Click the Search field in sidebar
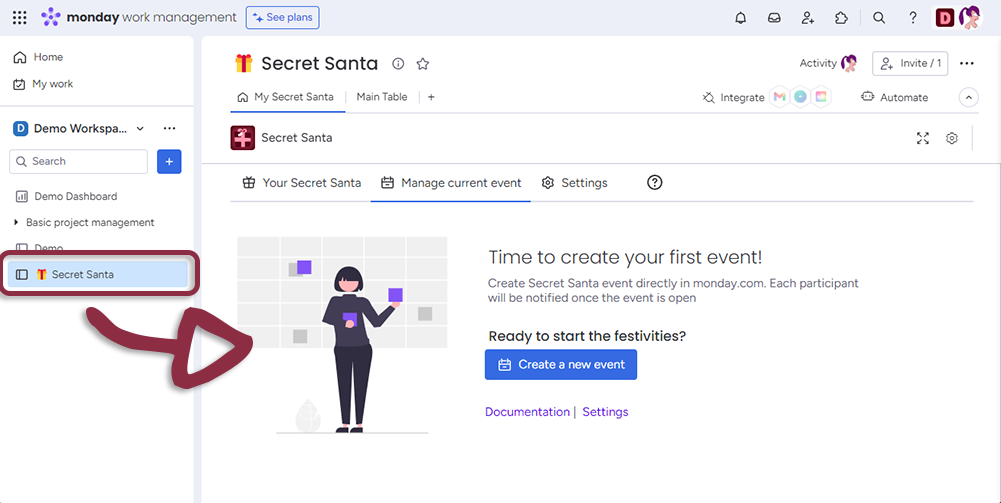 pyautogui.click(x=79, y=161)
